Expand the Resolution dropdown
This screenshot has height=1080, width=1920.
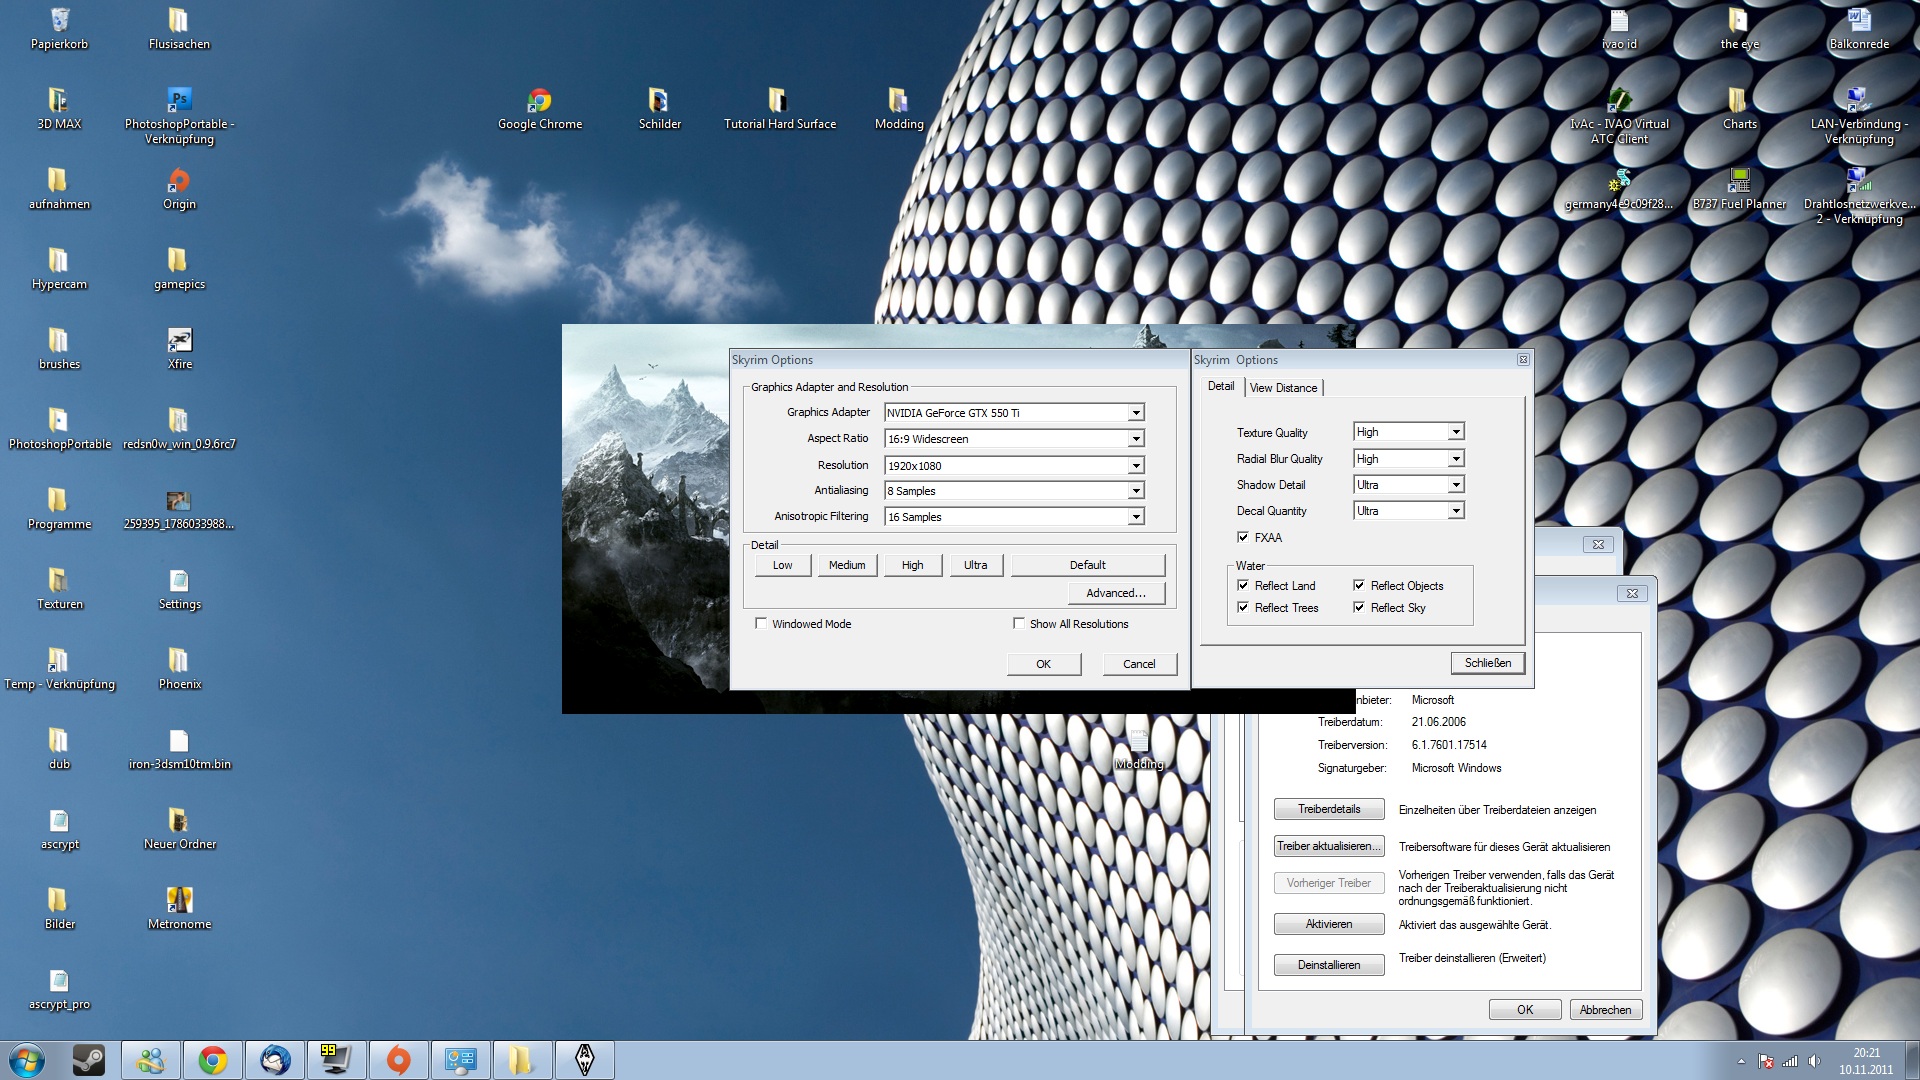tap(1136, 466)
